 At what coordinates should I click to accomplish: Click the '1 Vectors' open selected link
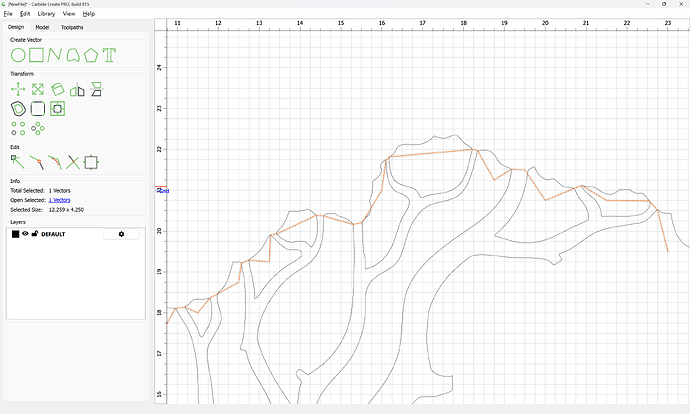pyautogui.click(x=59, y=200)
